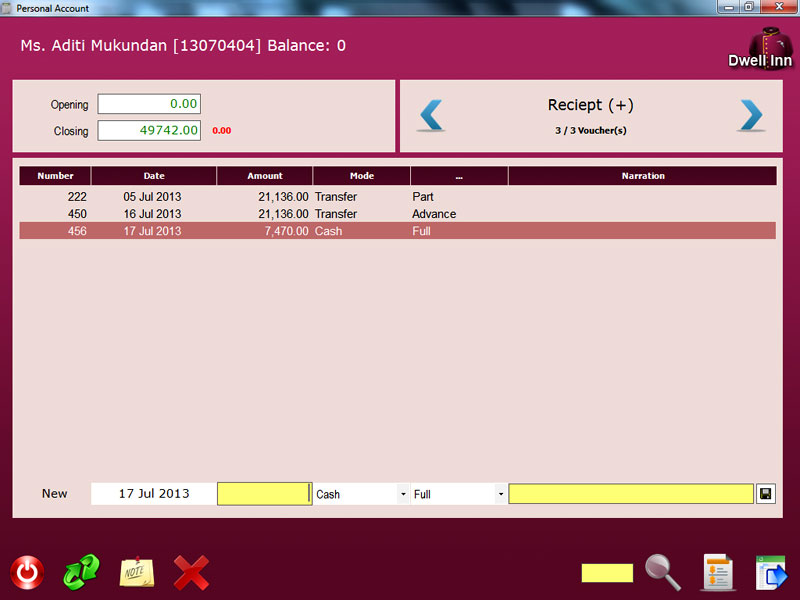Click the magnifying glass search icon
Screen dimensions: 800x600
tap(662, 573)
